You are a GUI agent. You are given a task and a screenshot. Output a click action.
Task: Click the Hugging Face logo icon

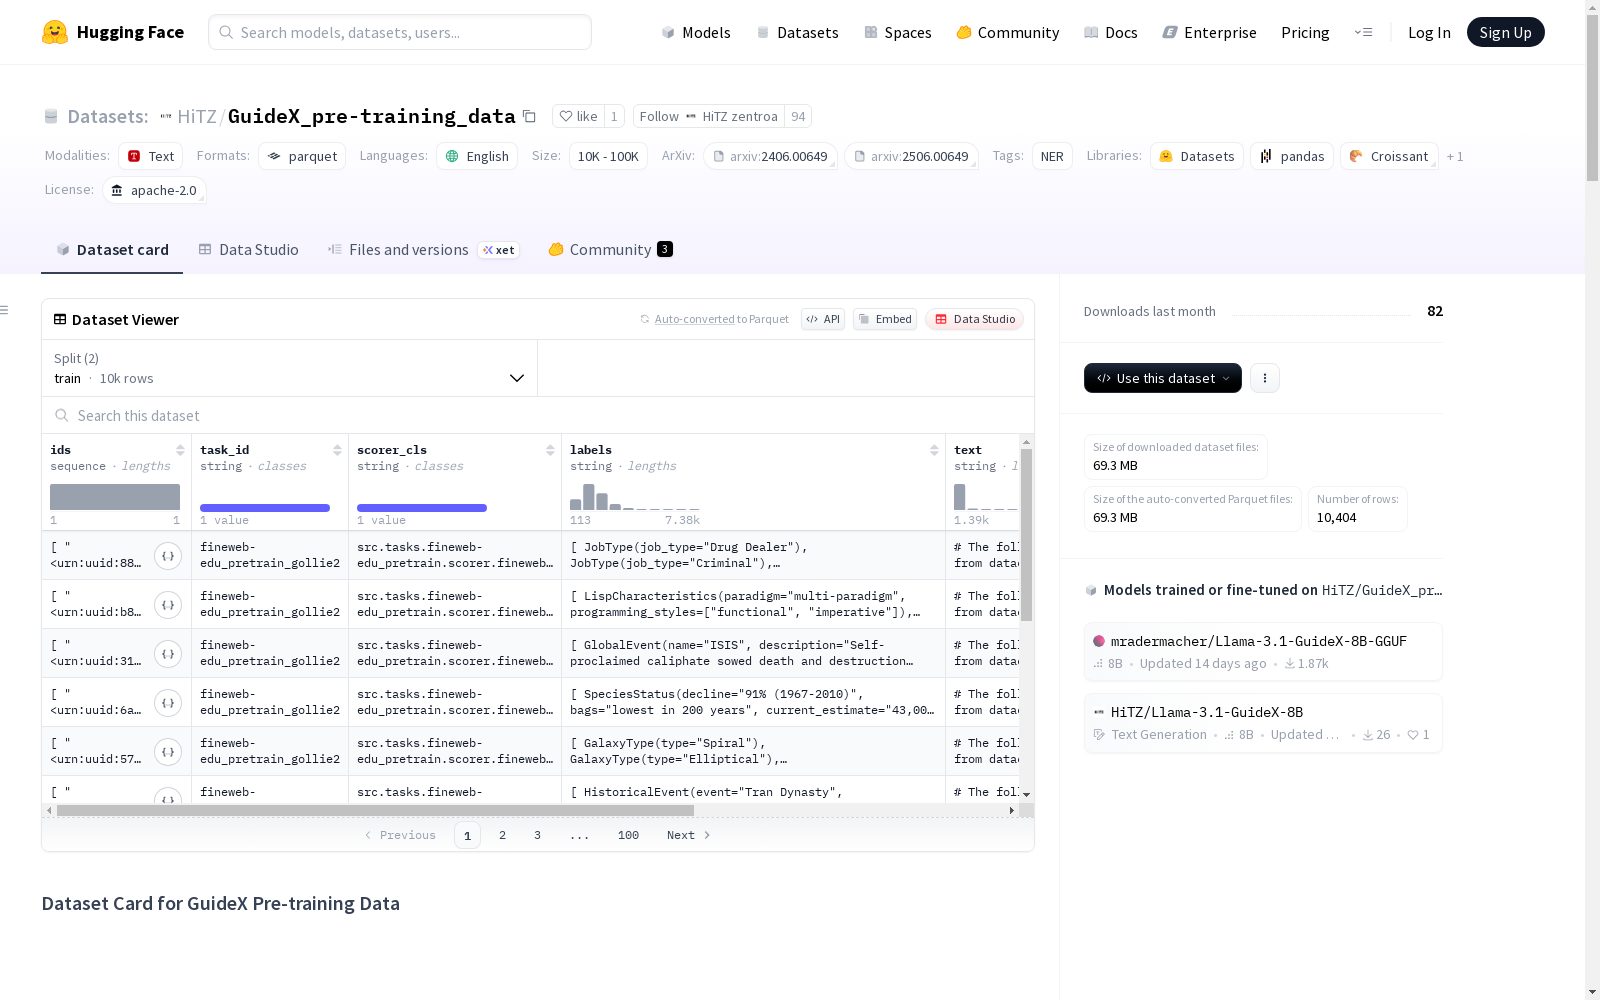pyautogui.click(x=55, y=32)
